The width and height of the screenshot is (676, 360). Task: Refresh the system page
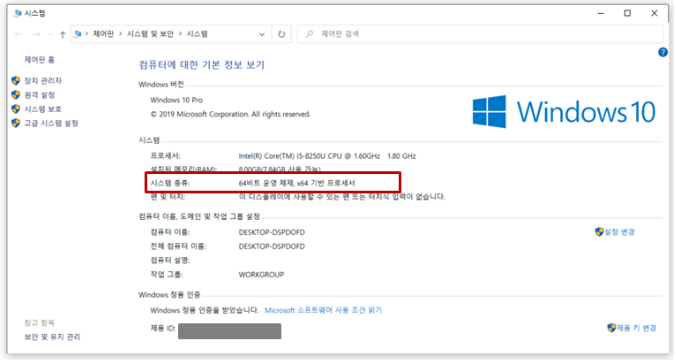pyautogui.click(x=282, y=34)
